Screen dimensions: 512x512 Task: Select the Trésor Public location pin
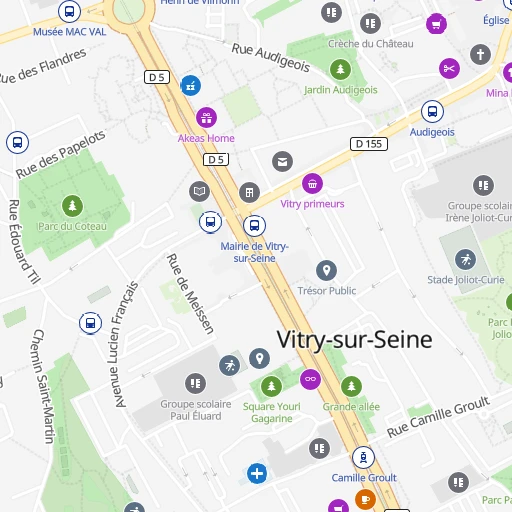click(326, 270)
